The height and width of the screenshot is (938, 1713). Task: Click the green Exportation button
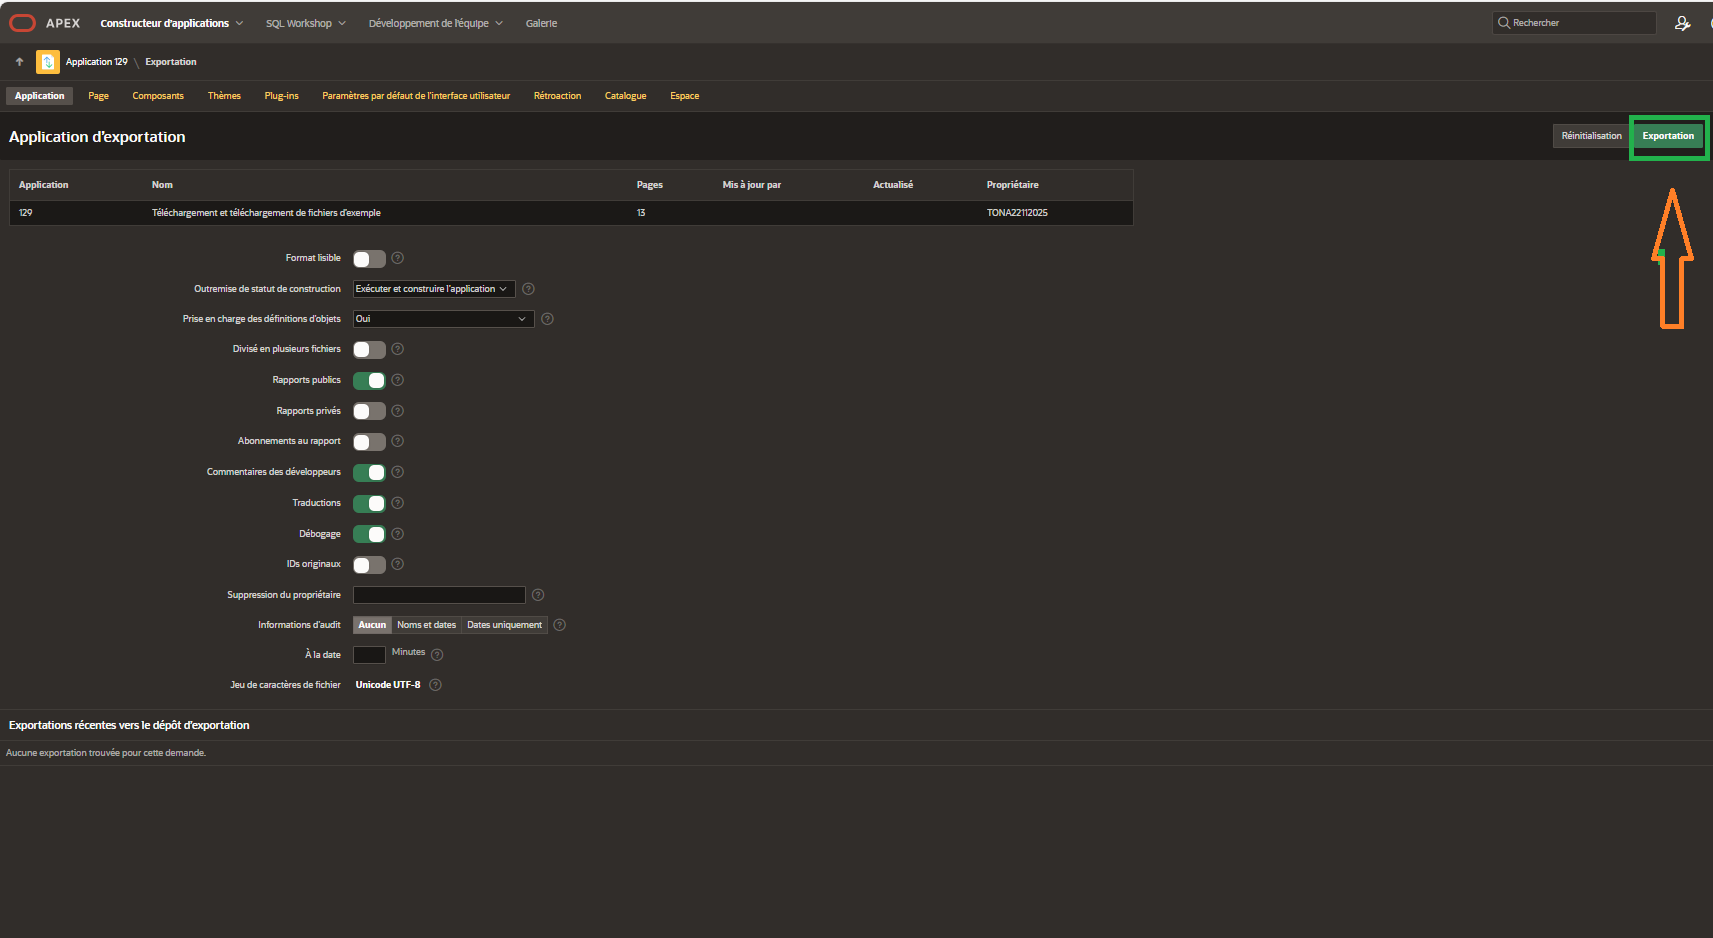point(1668,136)
